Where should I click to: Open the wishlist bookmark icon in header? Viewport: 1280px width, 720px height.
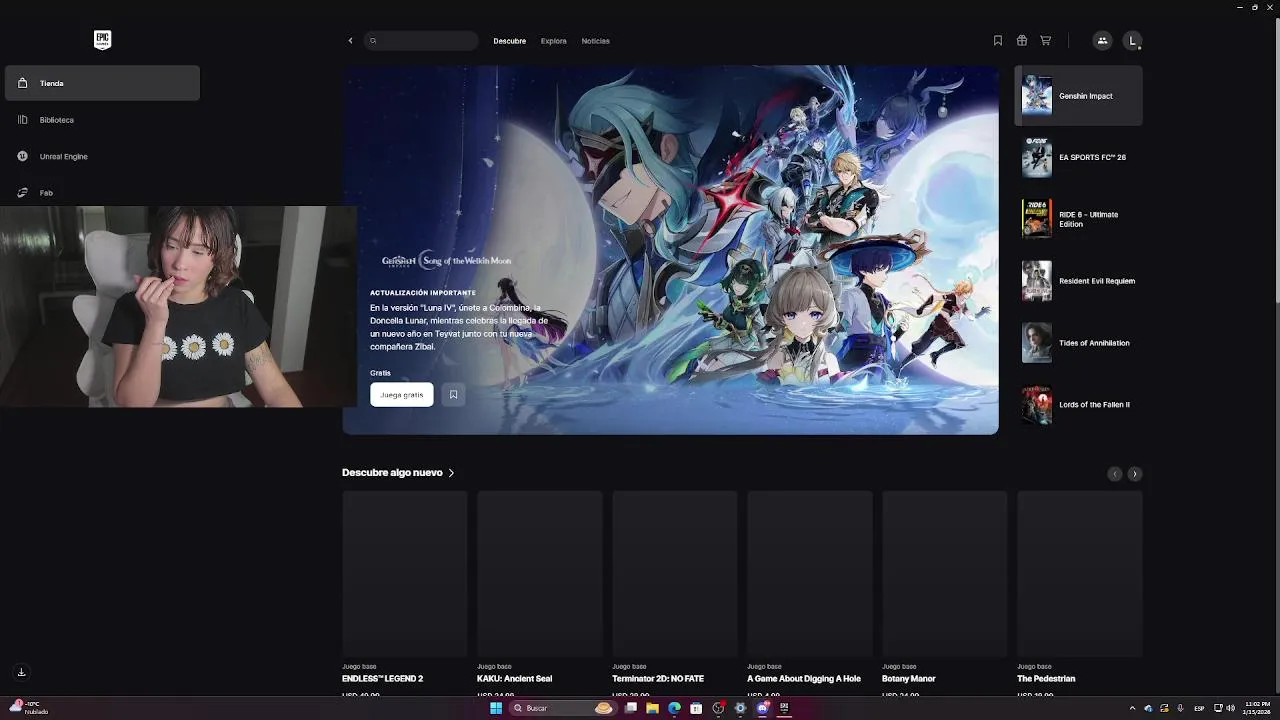click(x=997, y=41)
